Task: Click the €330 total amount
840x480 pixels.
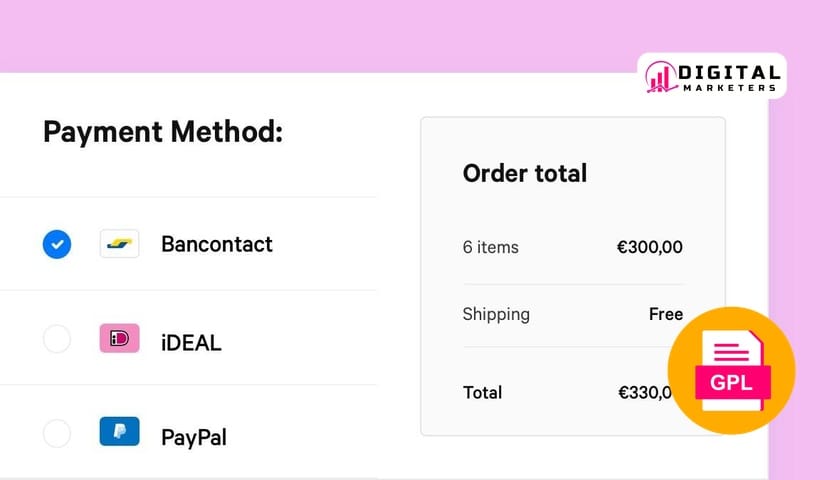Action: click(644, 393)
